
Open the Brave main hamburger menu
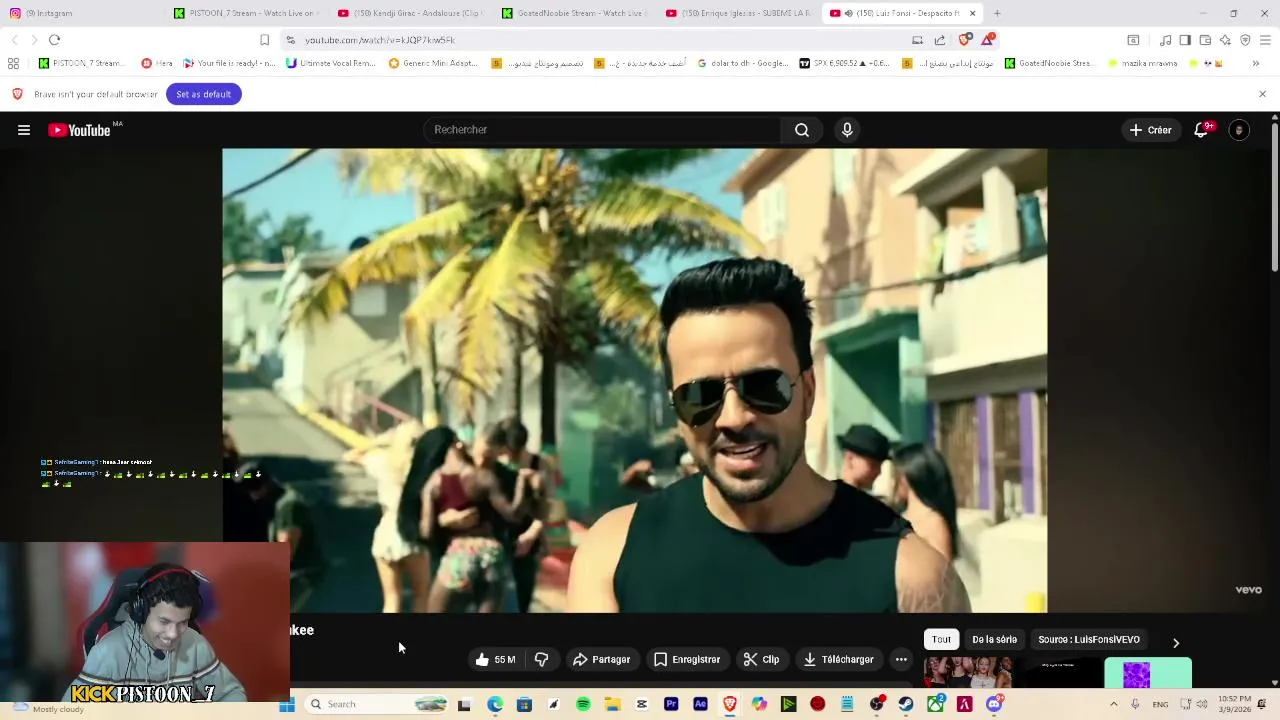[x=1265, y=40]
